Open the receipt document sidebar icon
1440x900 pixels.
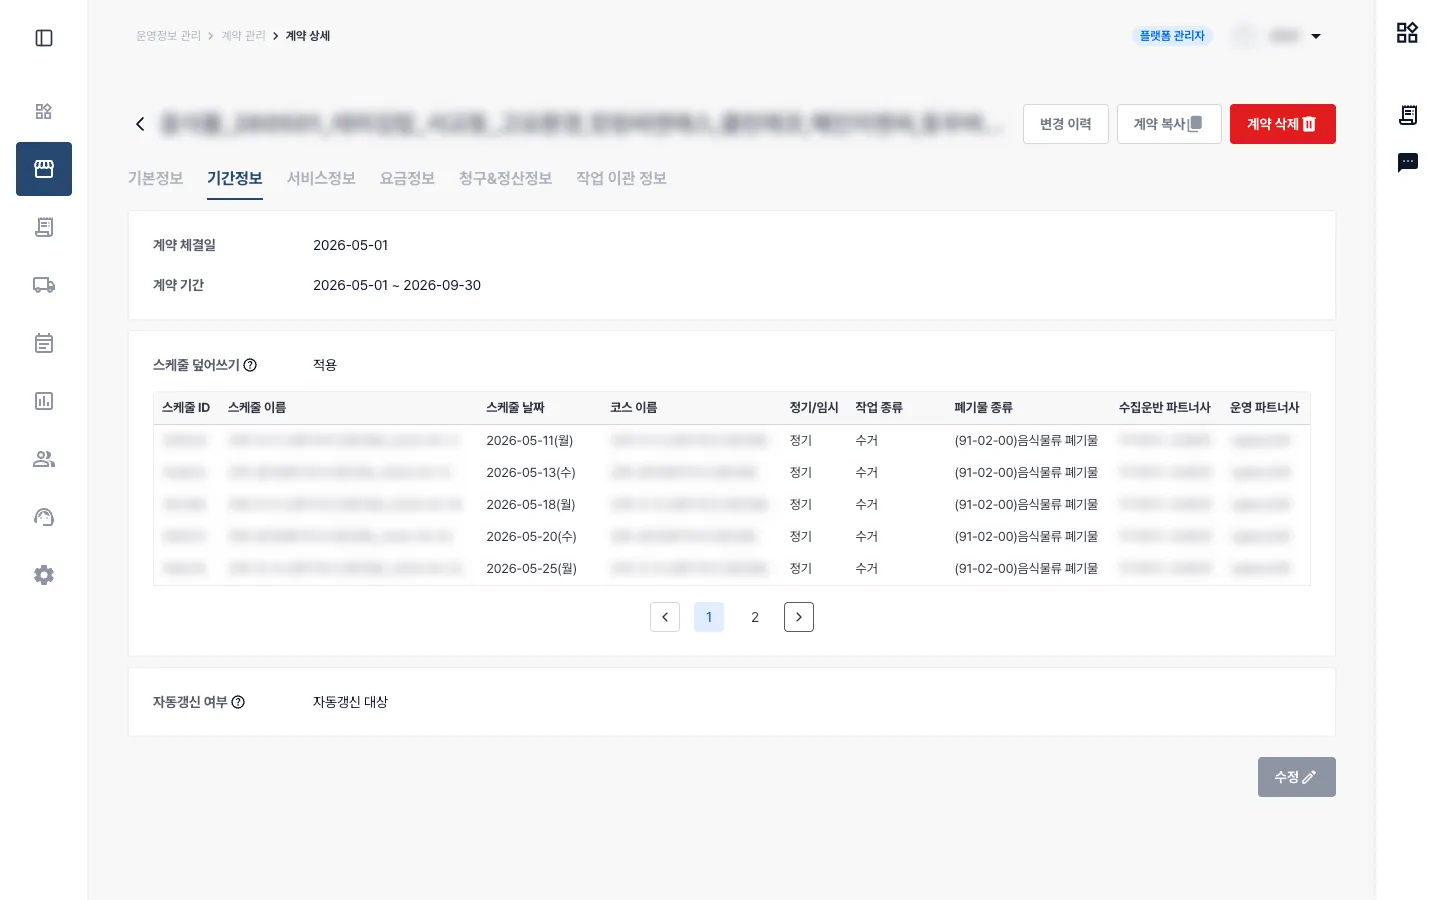pyautogui.click(x=44, y=227)
